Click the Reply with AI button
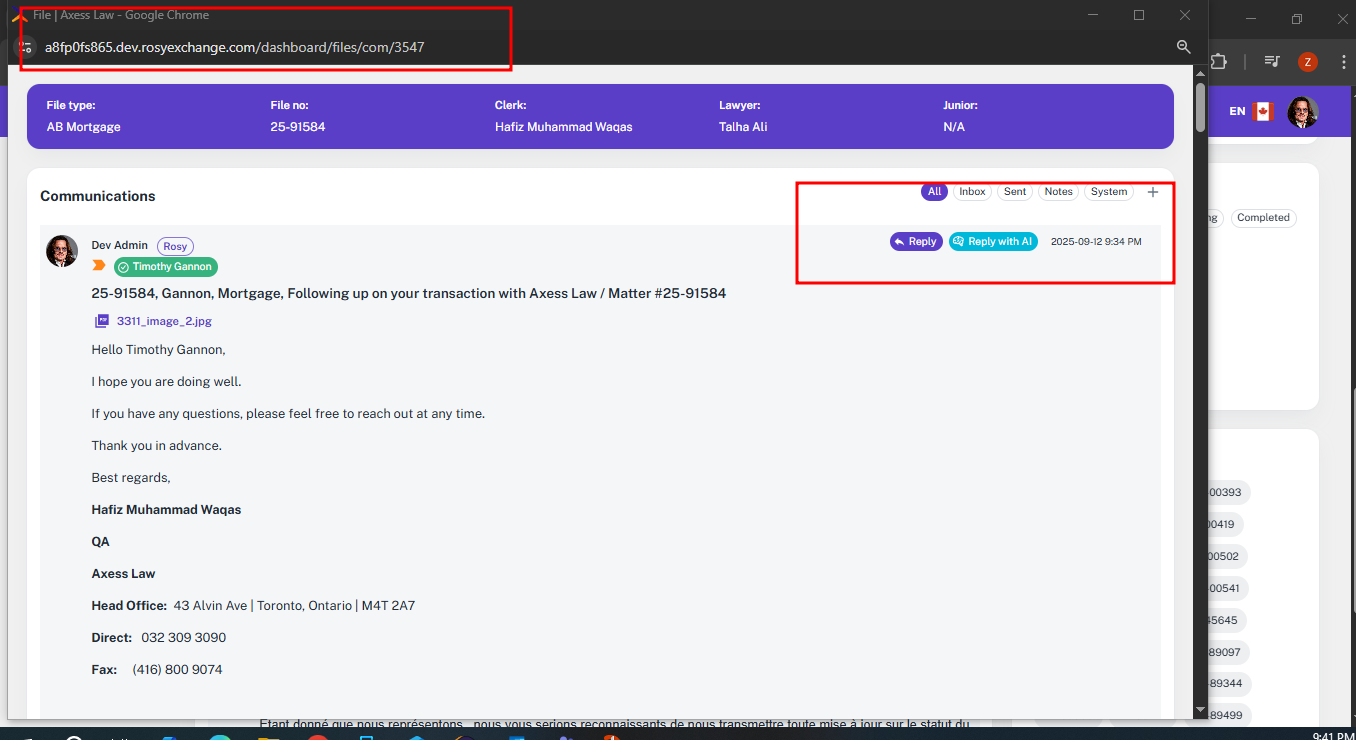1356x740 pixels. tap(993, 242)
